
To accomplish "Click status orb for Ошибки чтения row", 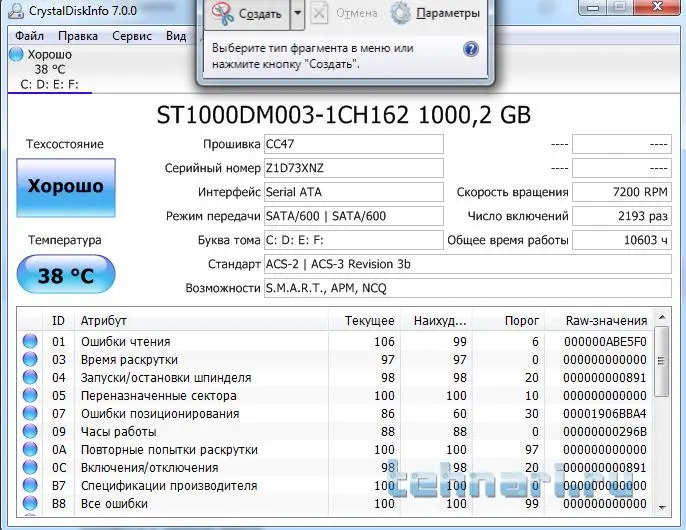I will point(30,341).
